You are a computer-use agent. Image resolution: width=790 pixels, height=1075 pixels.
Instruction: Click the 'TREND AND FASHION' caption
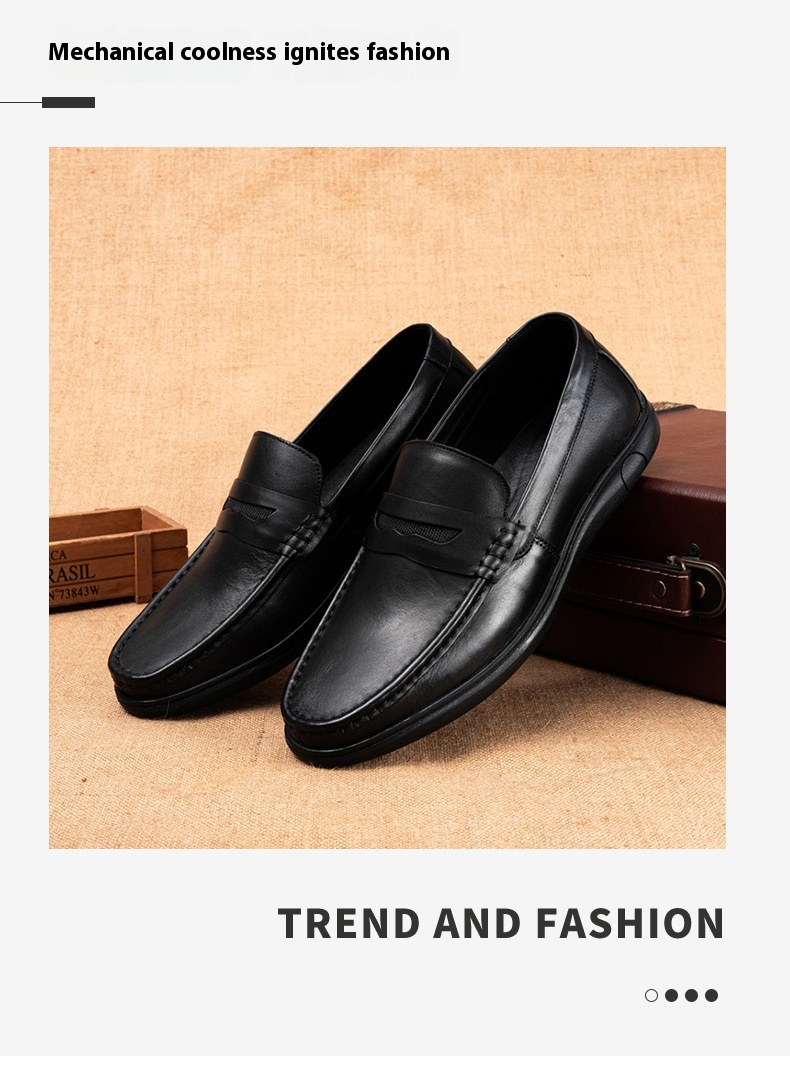501,923
